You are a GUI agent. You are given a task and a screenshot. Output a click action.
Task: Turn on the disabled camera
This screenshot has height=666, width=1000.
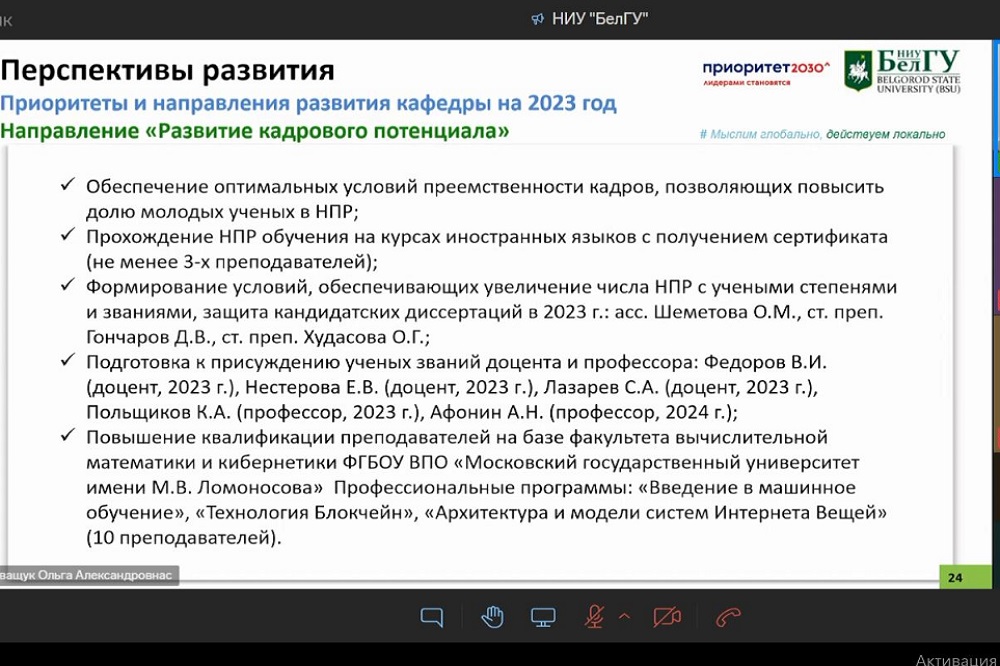[667, 617]
